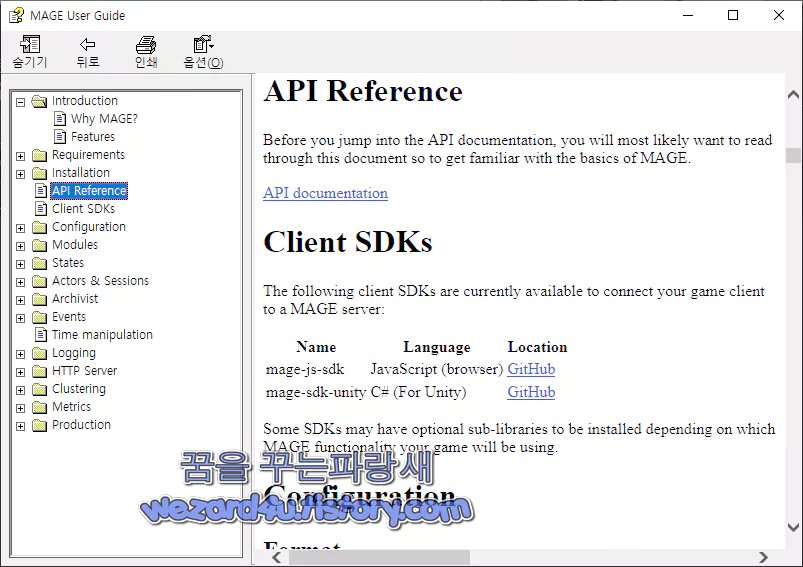Select the highlighted API Reference topic label

pyautogui.click(x=89, y=191)
